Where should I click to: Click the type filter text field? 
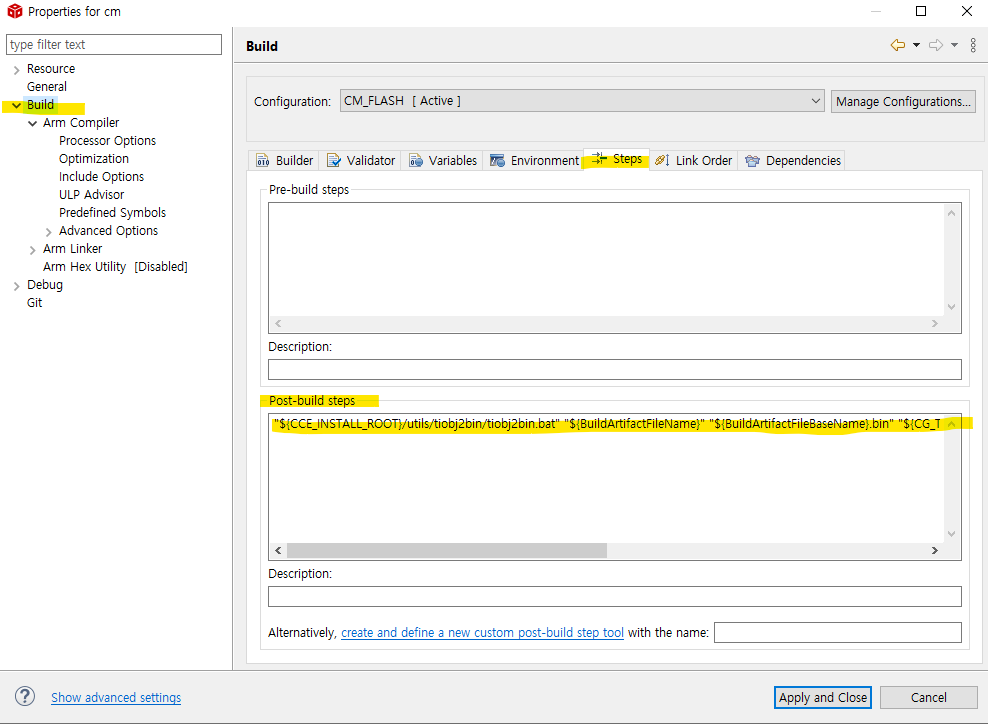click(114, 45)
